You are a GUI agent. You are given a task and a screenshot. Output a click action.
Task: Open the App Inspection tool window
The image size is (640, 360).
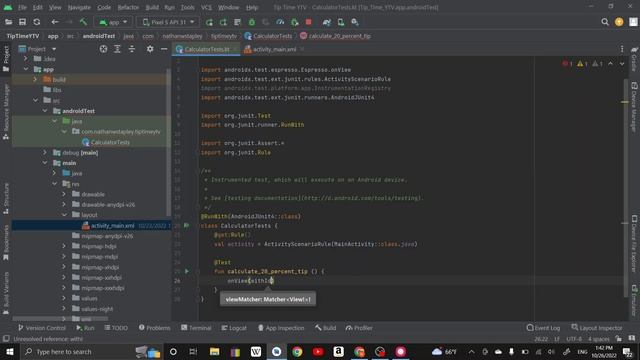click(281, 328)
